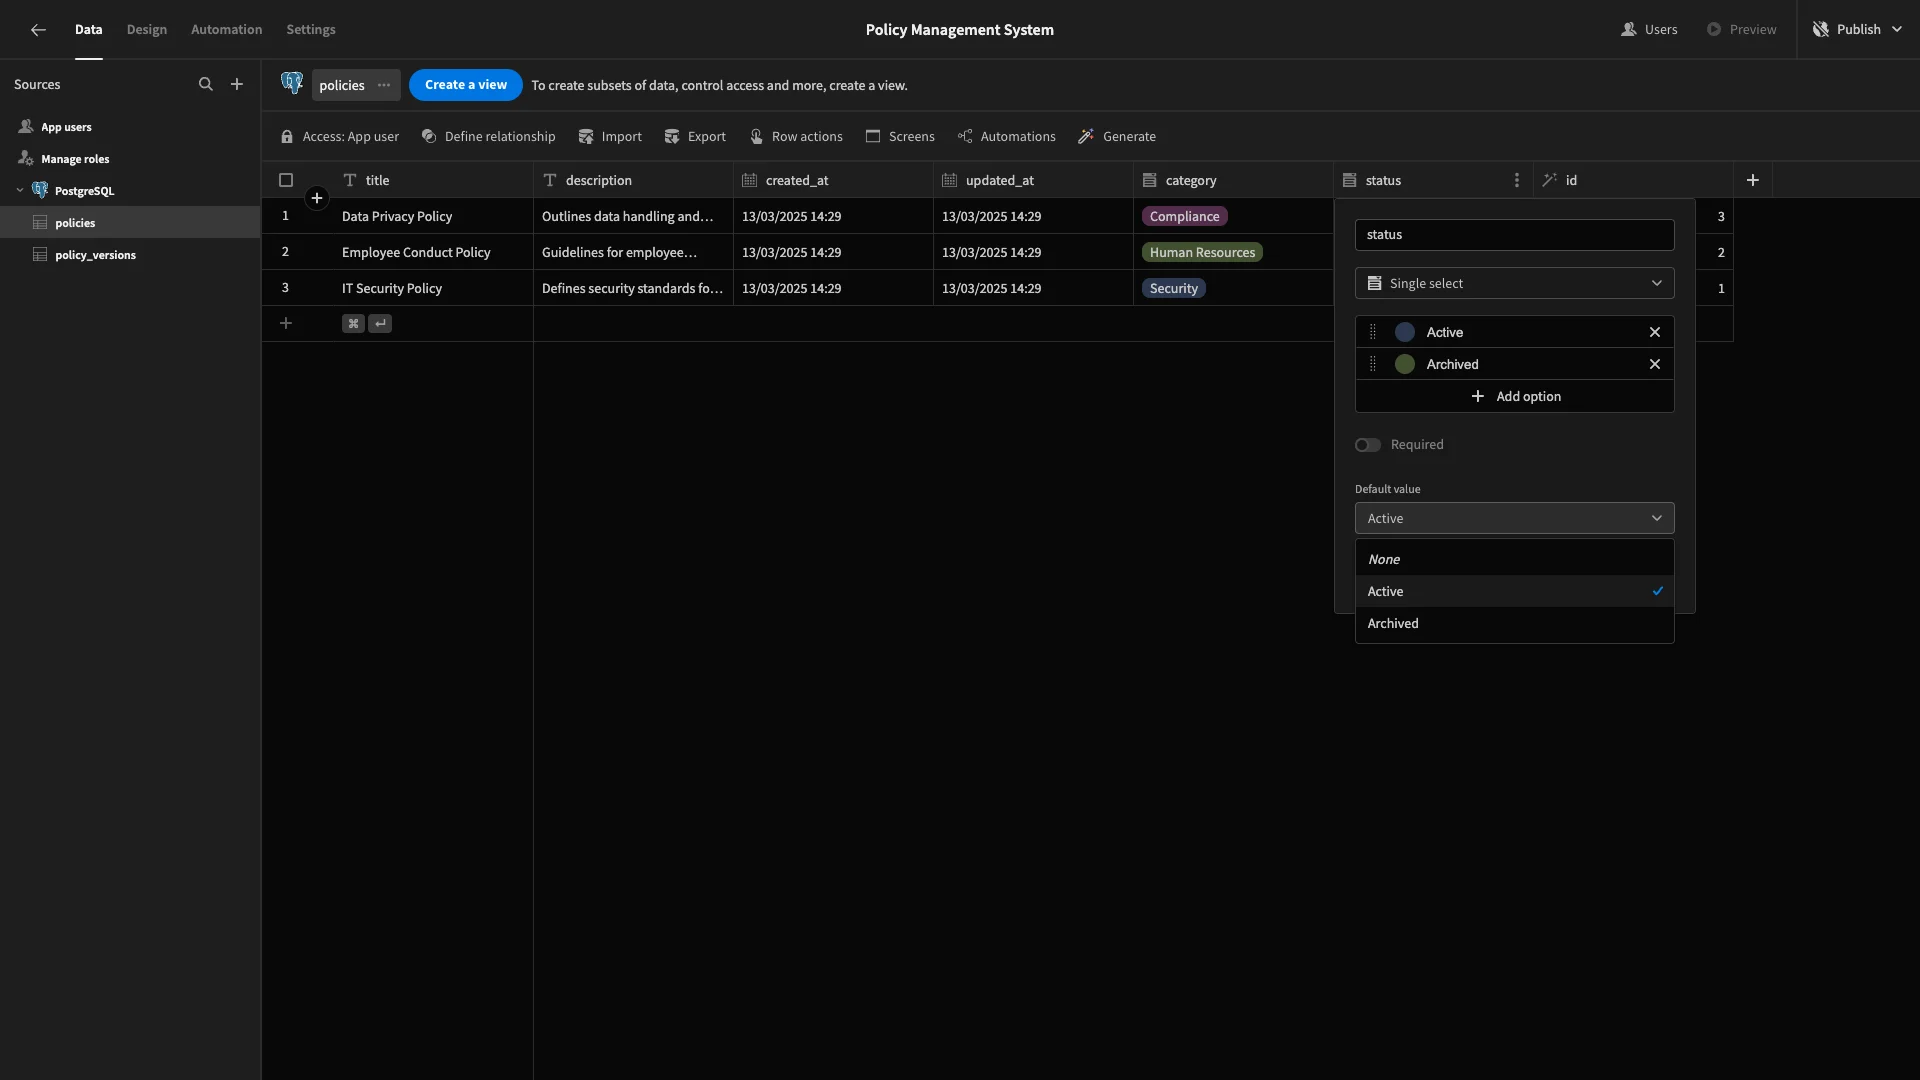
Task: Choose Active in default value list
Action: pos(1514,591)
